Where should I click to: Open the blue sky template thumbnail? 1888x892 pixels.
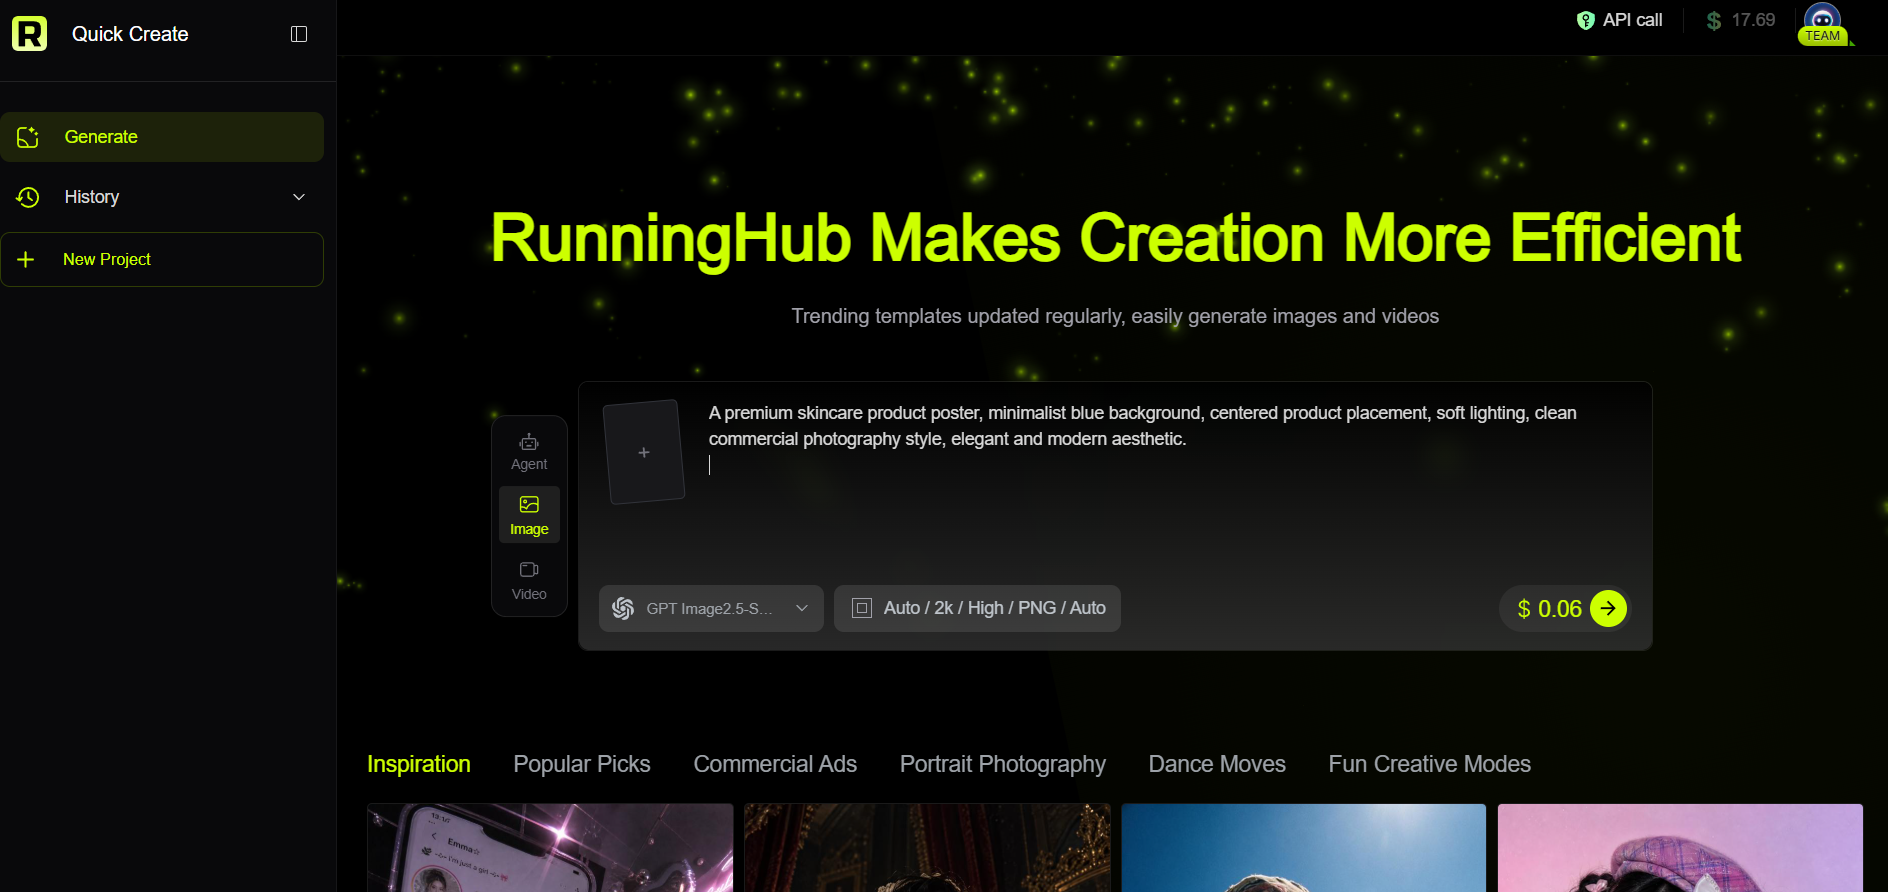[1304, 848]
